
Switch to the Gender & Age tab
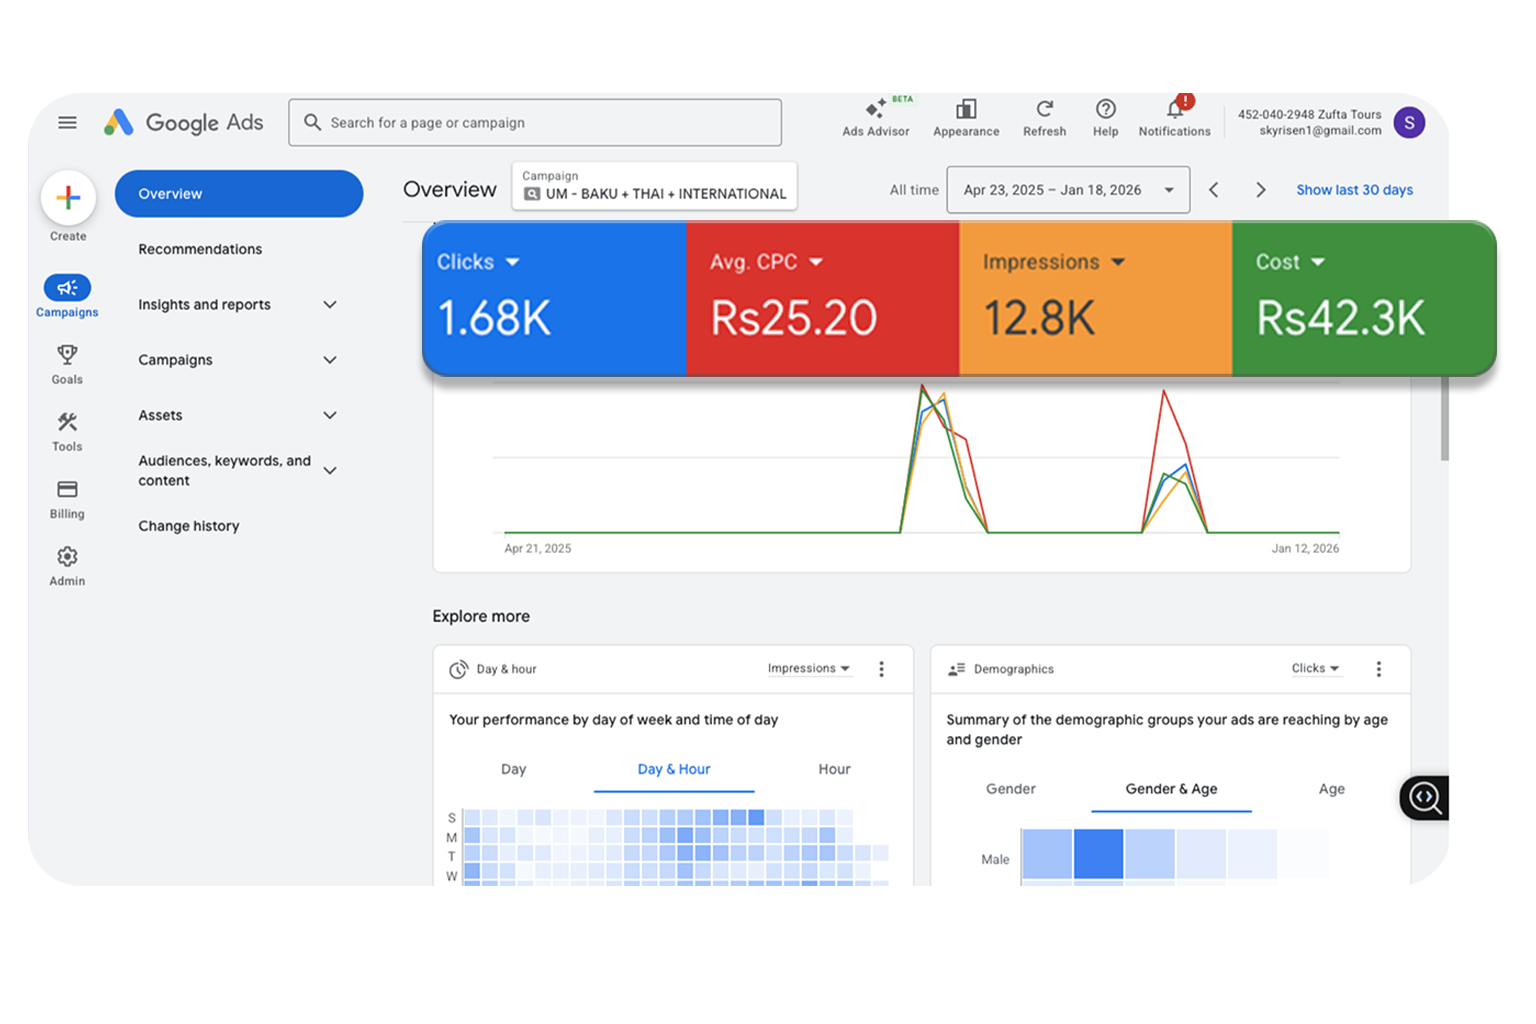point(1171,789)
